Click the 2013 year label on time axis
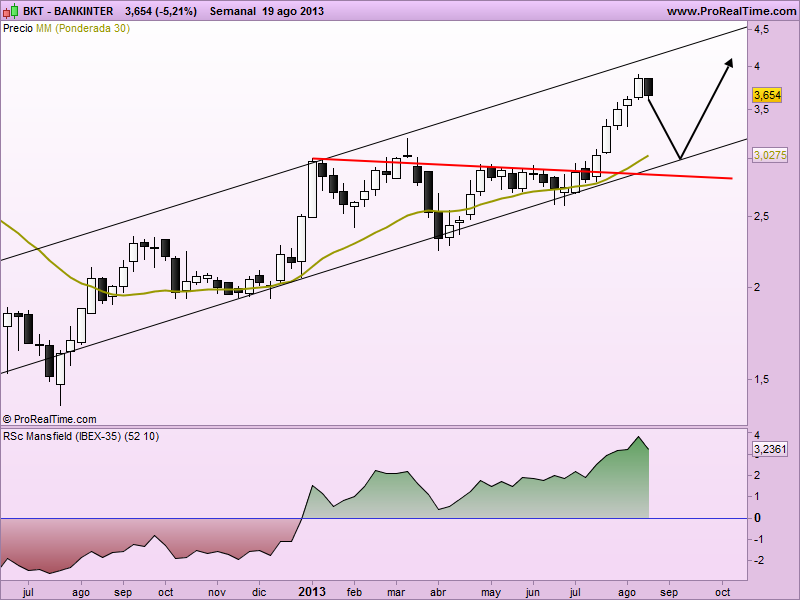 312,592
